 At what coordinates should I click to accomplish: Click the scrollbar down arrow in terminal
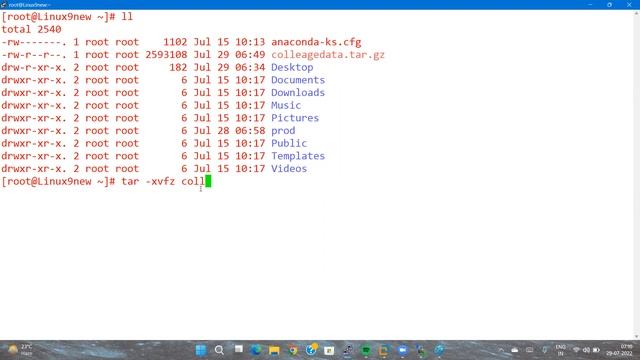tap(636, 337)
